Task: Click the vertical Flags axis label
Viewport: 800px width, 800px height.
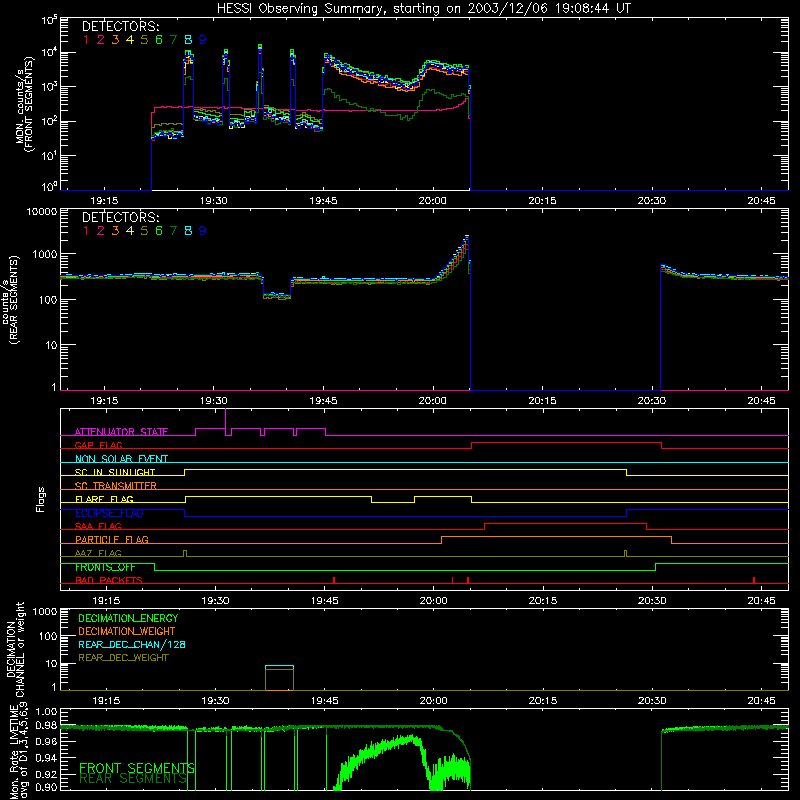Action: [40, 499]
